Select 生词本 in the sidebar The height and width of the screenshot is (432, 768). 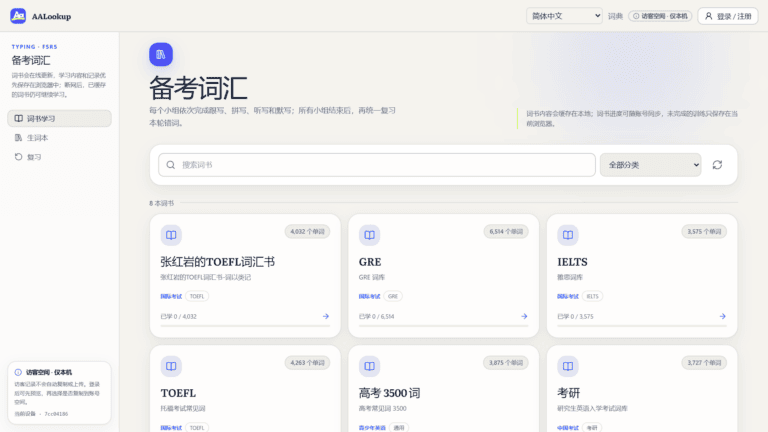coord(59,138)
